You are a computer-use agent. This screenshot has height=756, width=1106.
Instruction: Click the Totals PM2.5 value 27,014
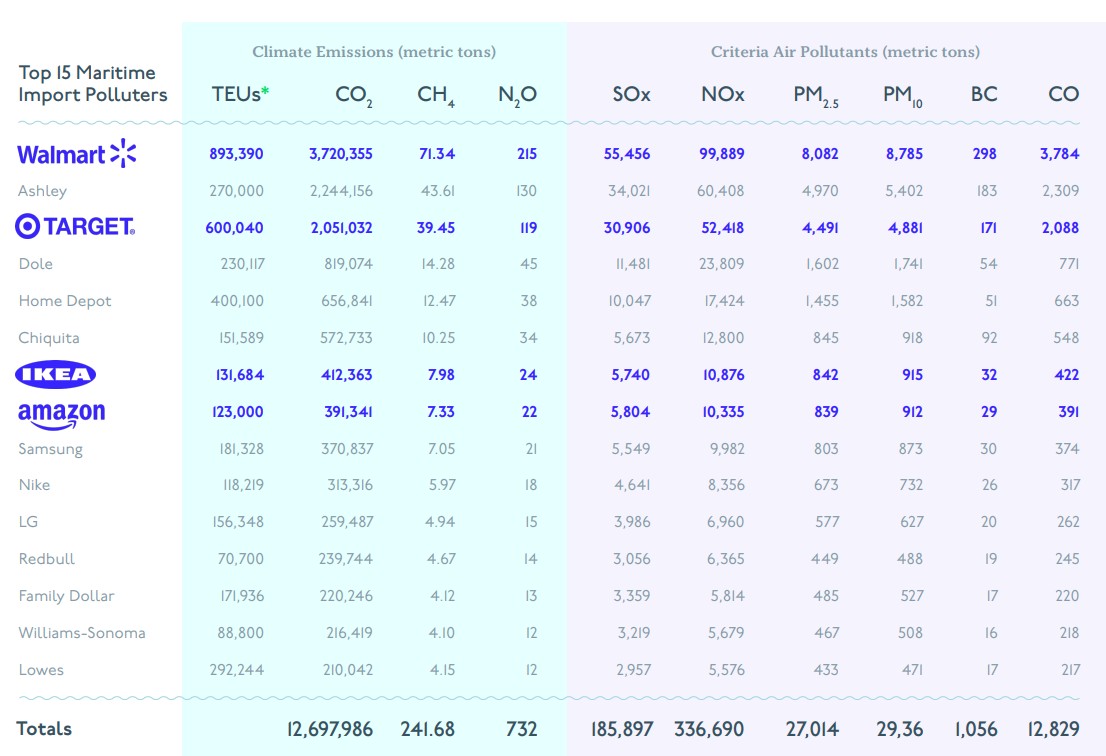click(812, 728)
